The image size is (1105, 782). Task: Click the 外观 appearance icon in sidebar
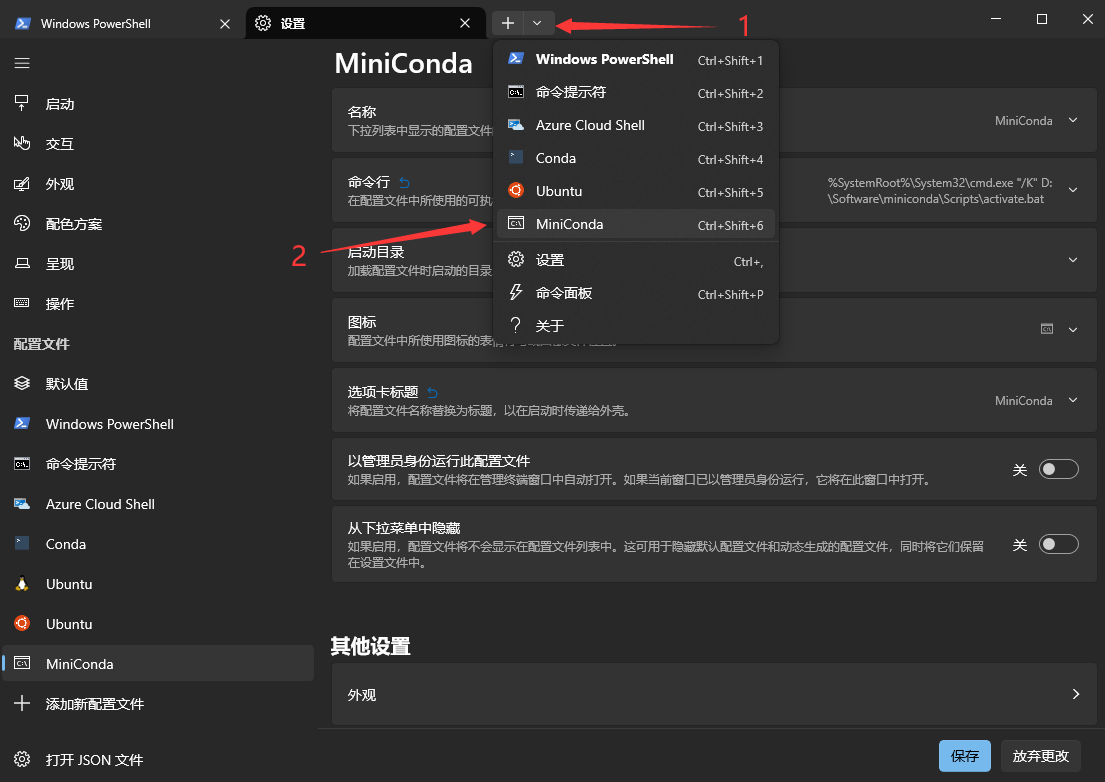click(22, 184)
